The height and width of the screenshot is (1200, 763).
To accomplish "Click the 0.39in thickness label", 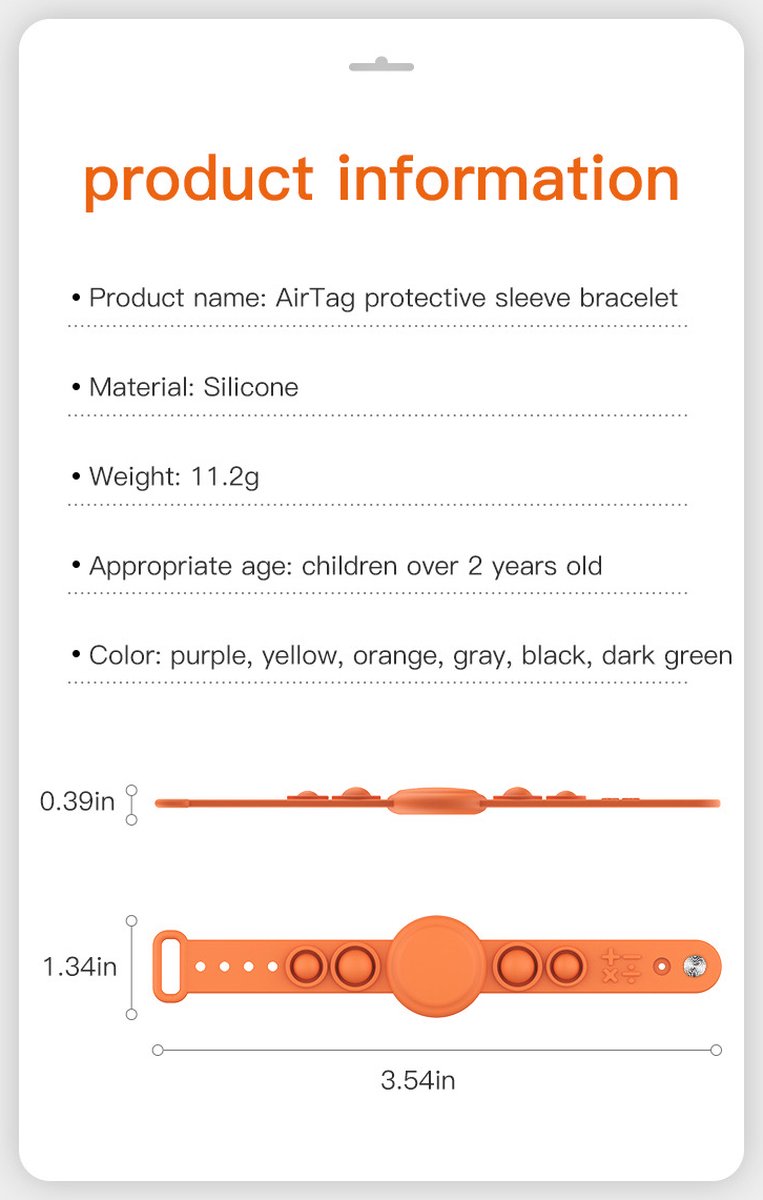I will (77, 801).
